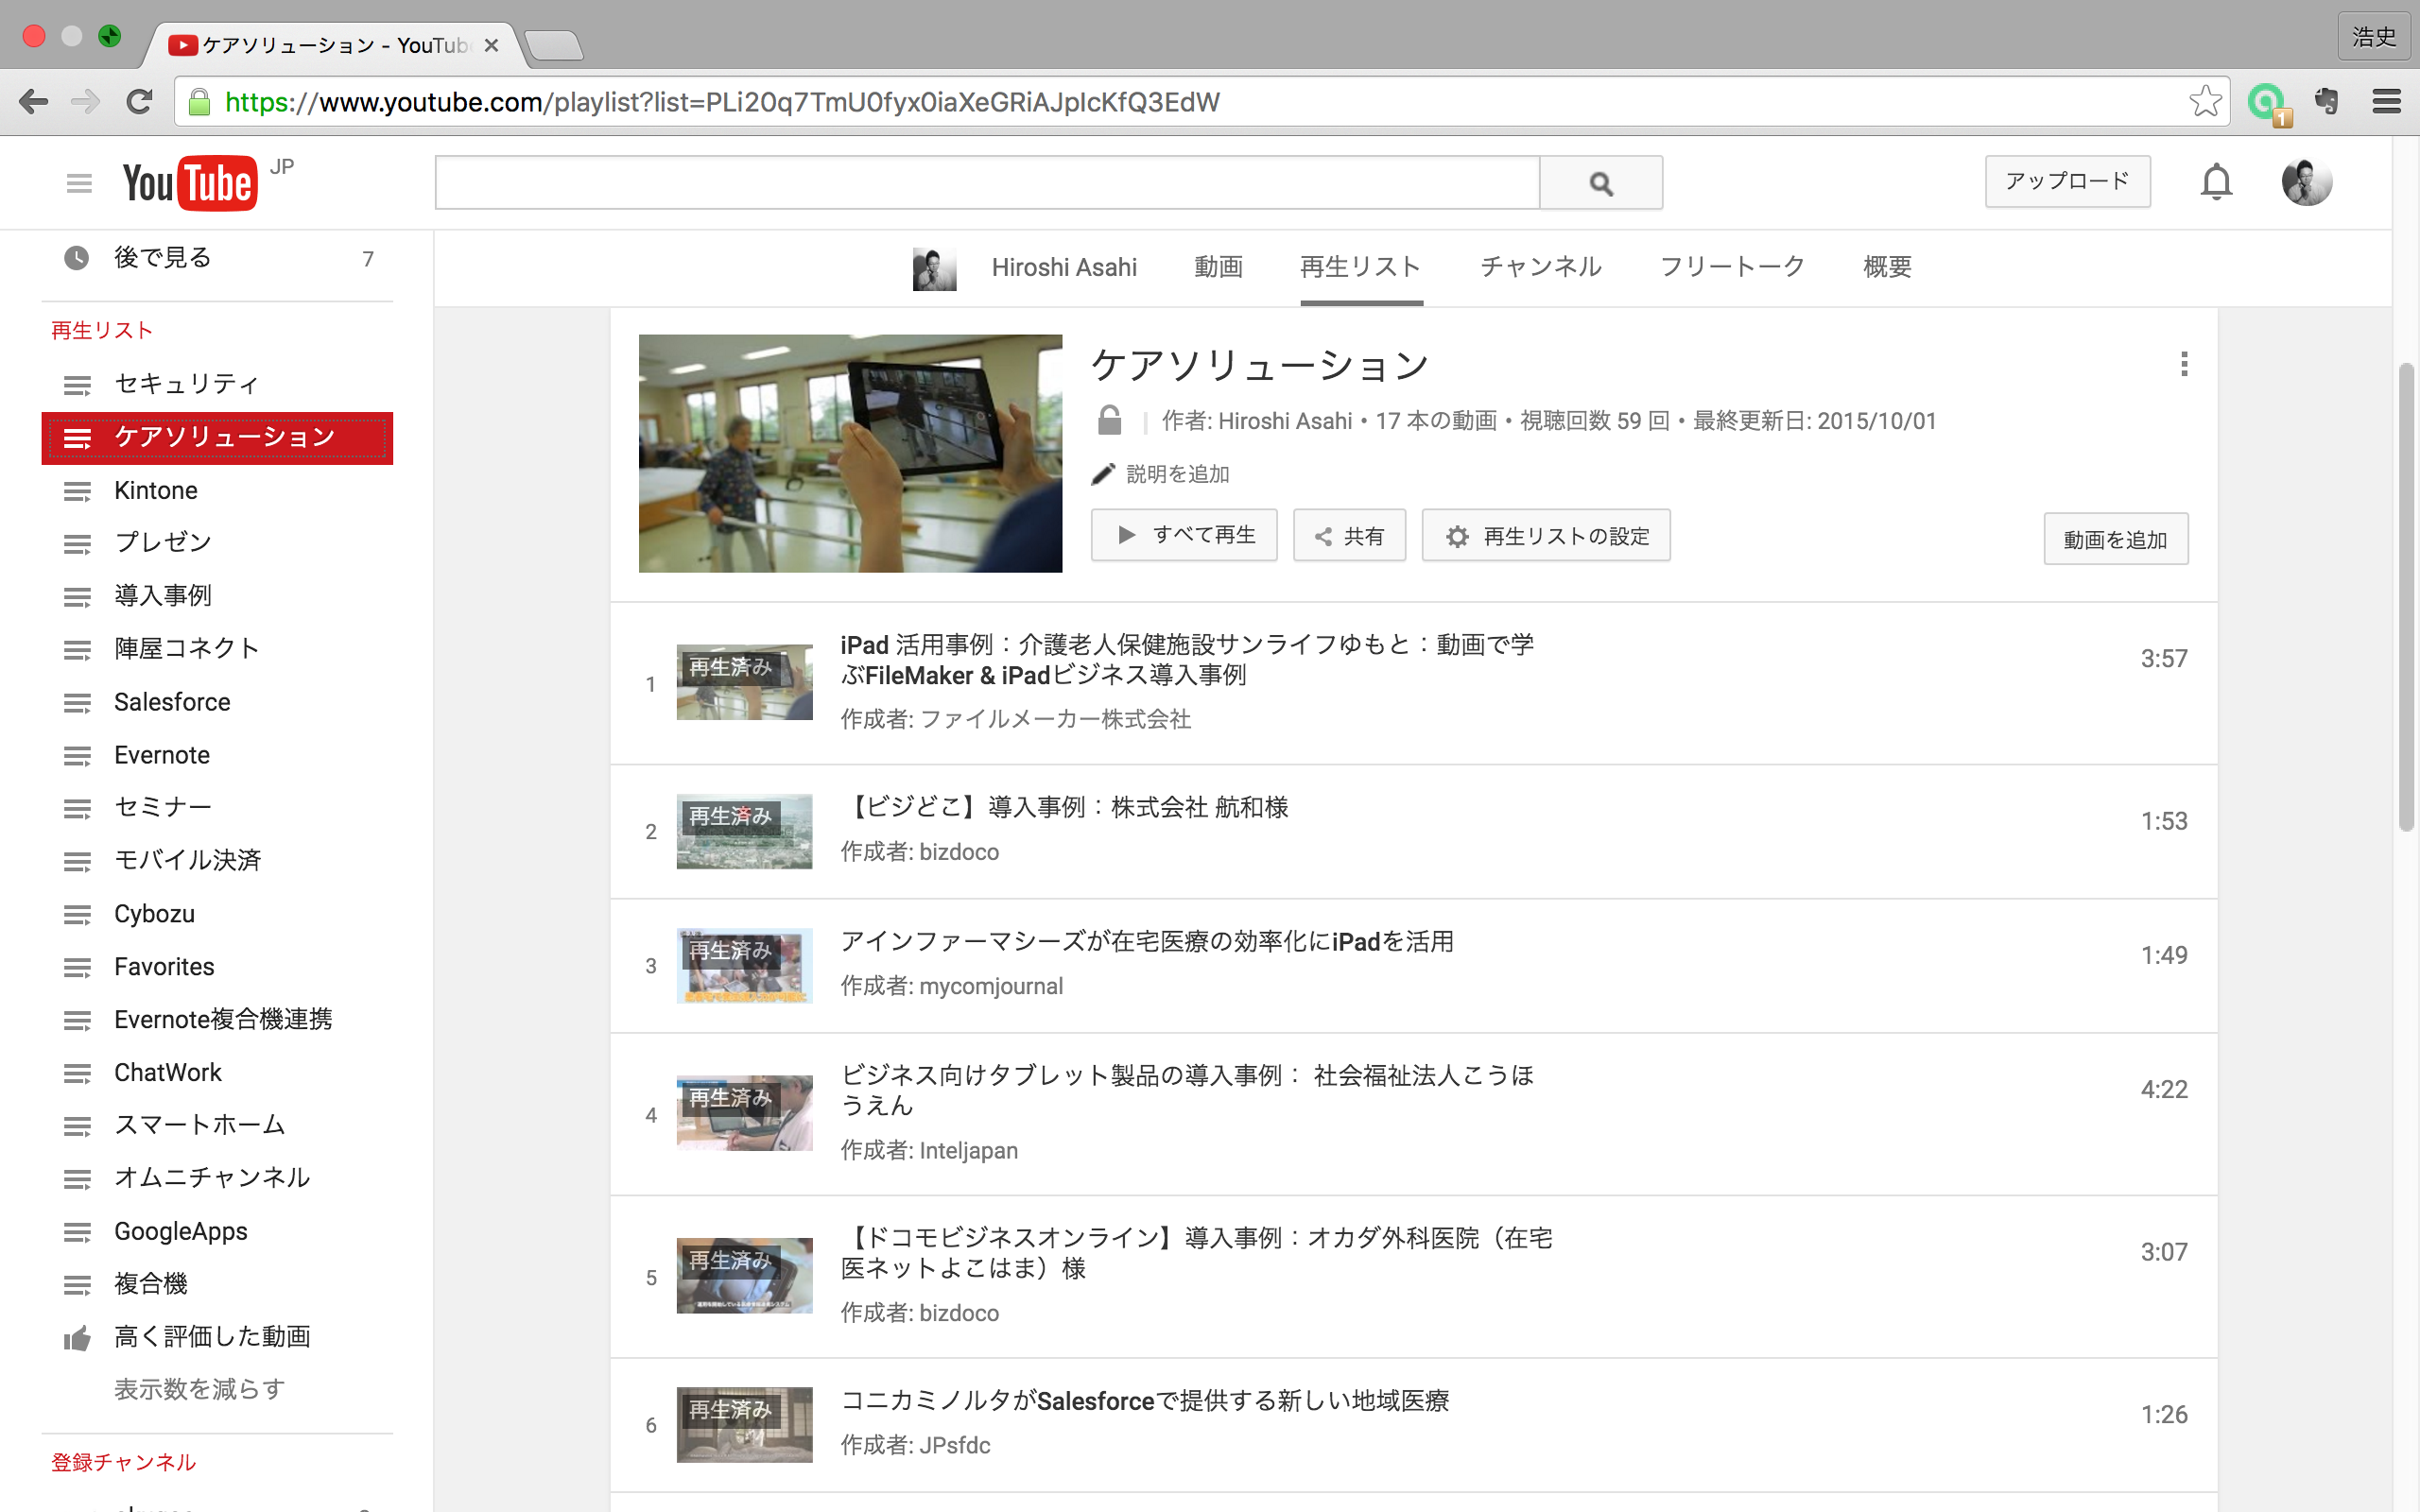
Task: Open the notifications bell
Action: [x=2216, y=182]
